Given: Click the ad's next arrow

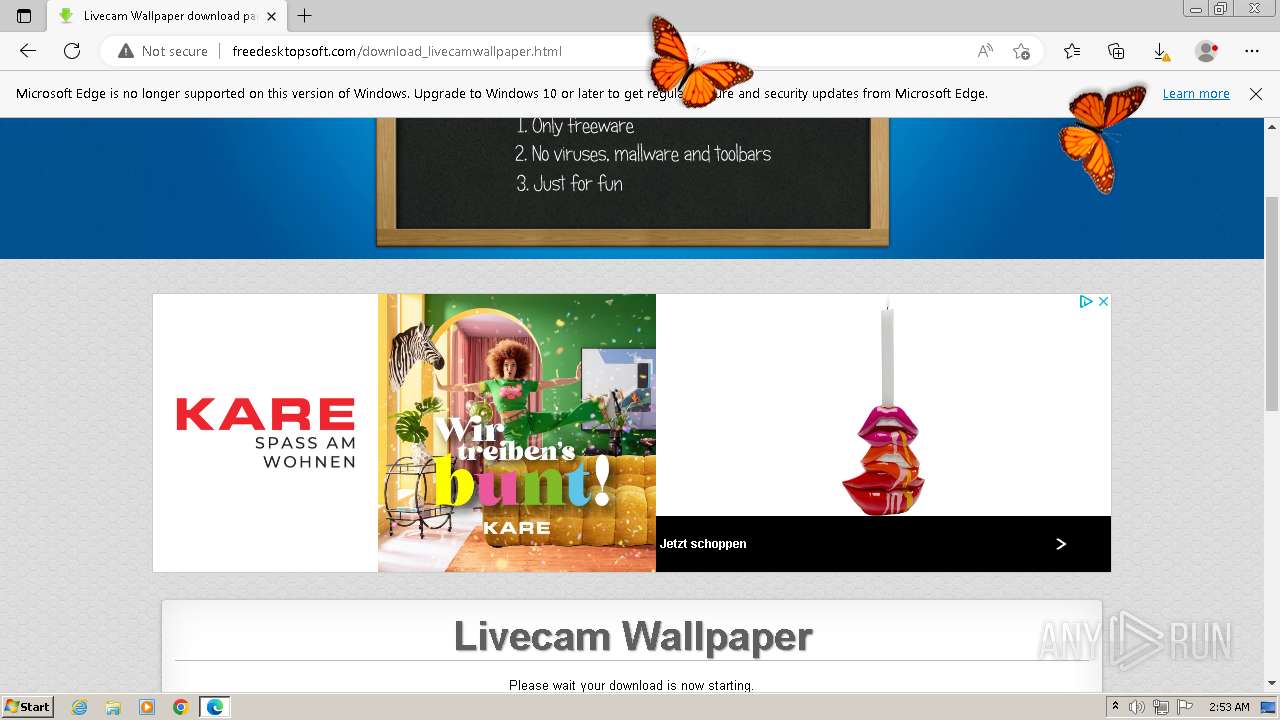Looking at the screenshot, I should point(1061,544).
